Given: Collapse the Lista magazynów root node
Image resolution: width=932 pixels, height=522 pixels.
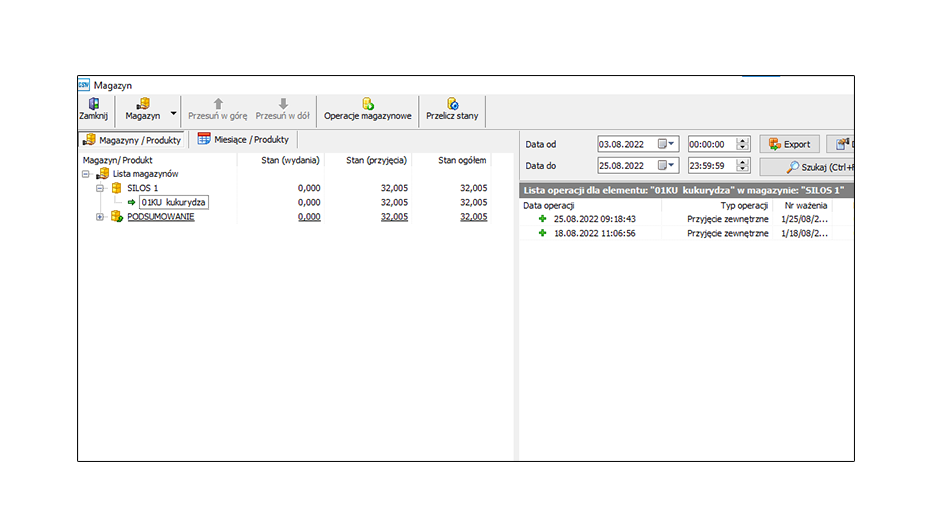Looking at the screenshot, I should tap(87, 174).
